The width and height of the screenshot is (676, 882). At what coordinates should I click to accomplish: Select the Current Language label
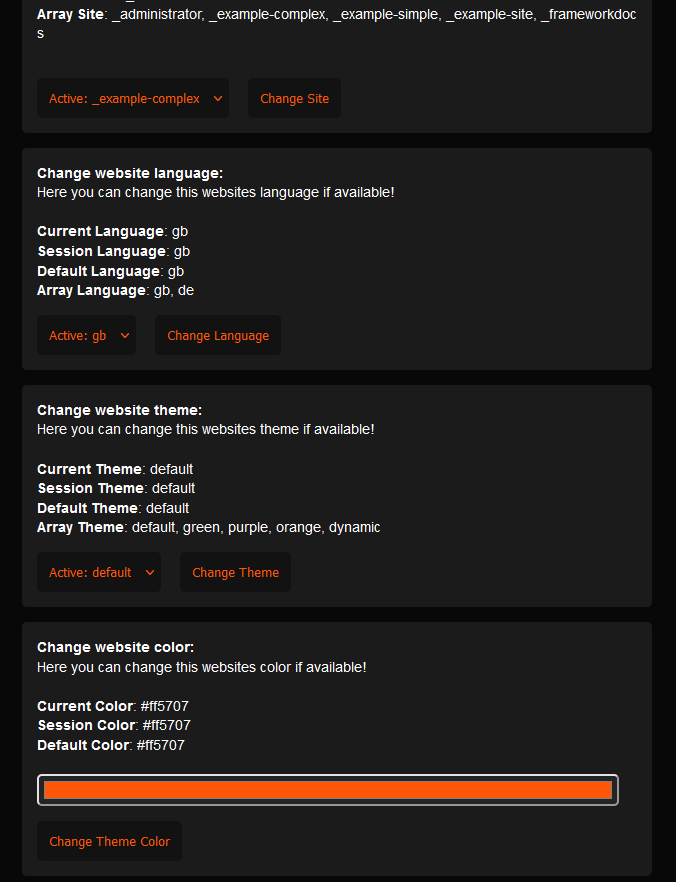pyautogui.click(x=100, y=231)
